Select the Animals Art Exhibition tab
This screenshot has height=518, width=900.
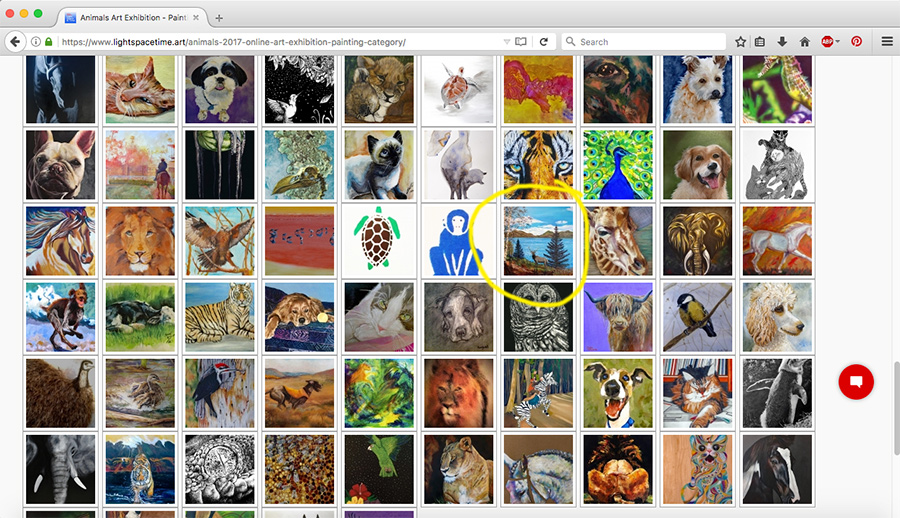132,18
